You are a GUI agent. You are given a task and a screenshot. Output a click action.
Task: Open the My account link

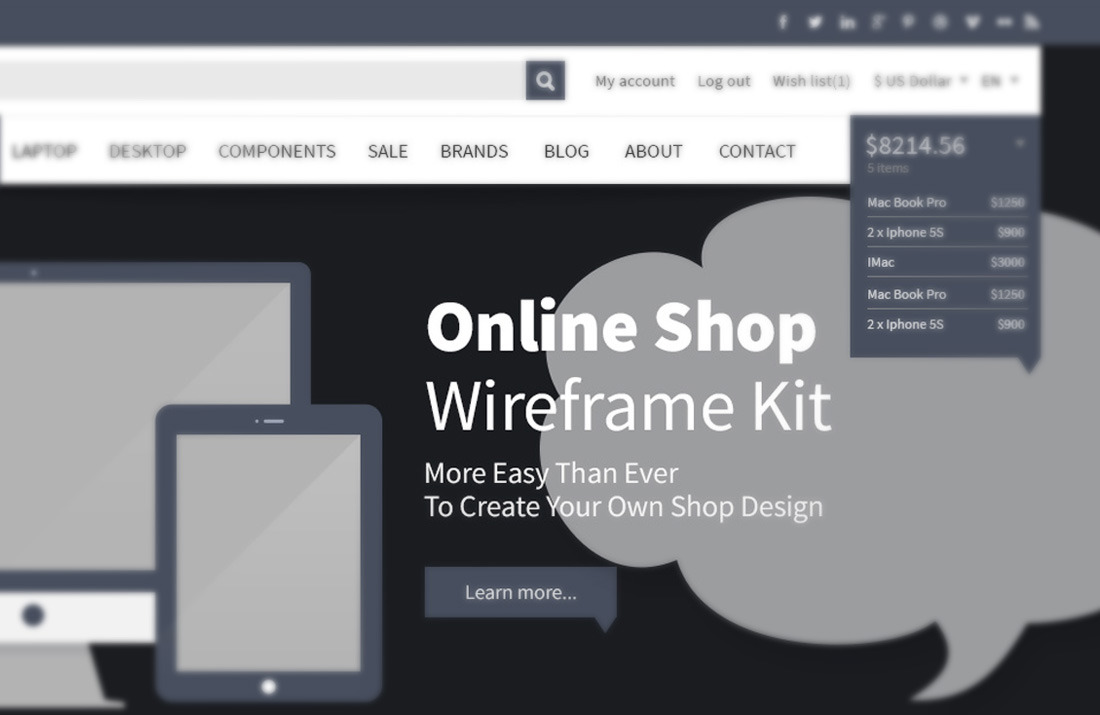pyautogui.click(x=635, y=82)
